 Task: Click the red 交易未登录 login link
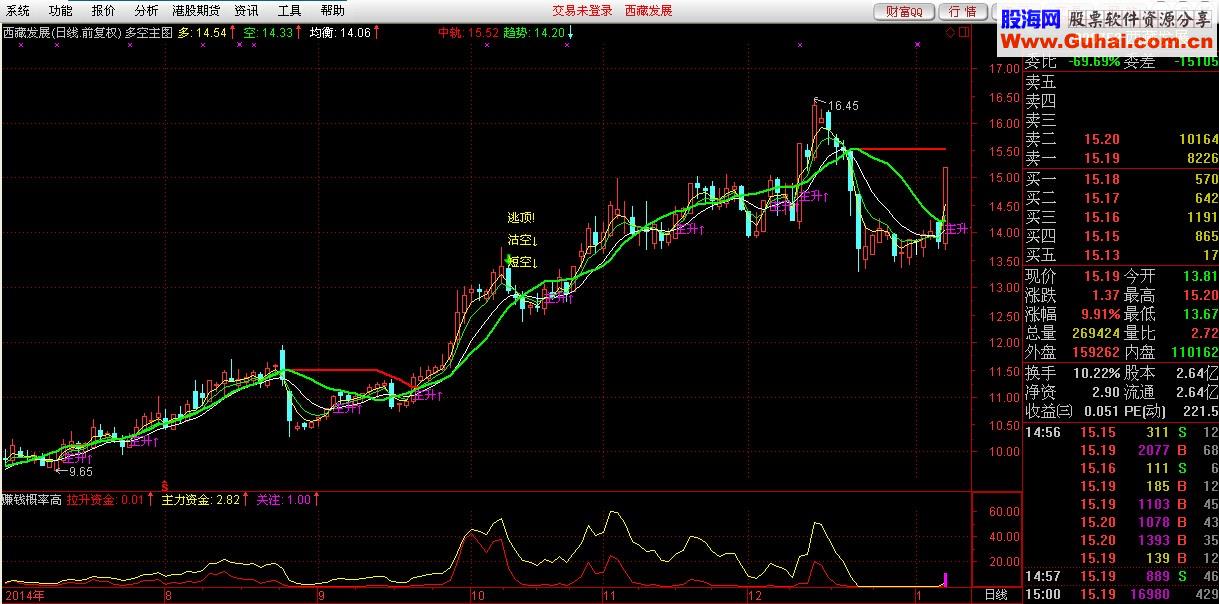point(582,11)
